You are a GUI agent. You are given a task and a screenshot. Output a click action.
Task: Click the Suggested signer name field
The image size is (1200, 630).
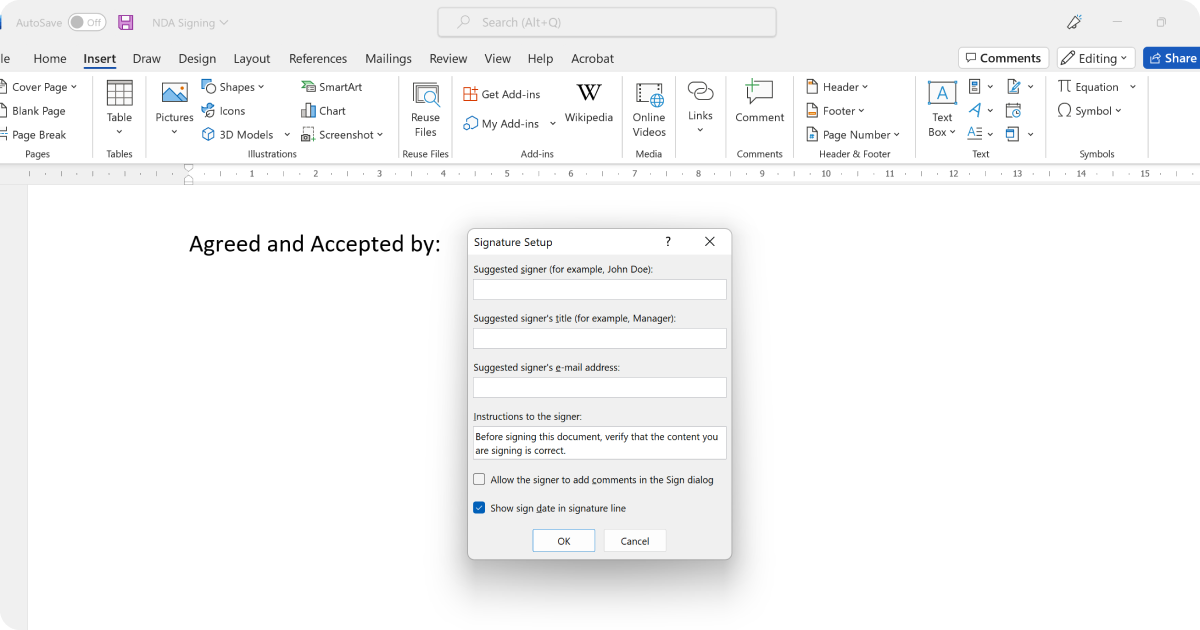click(600, 290)
